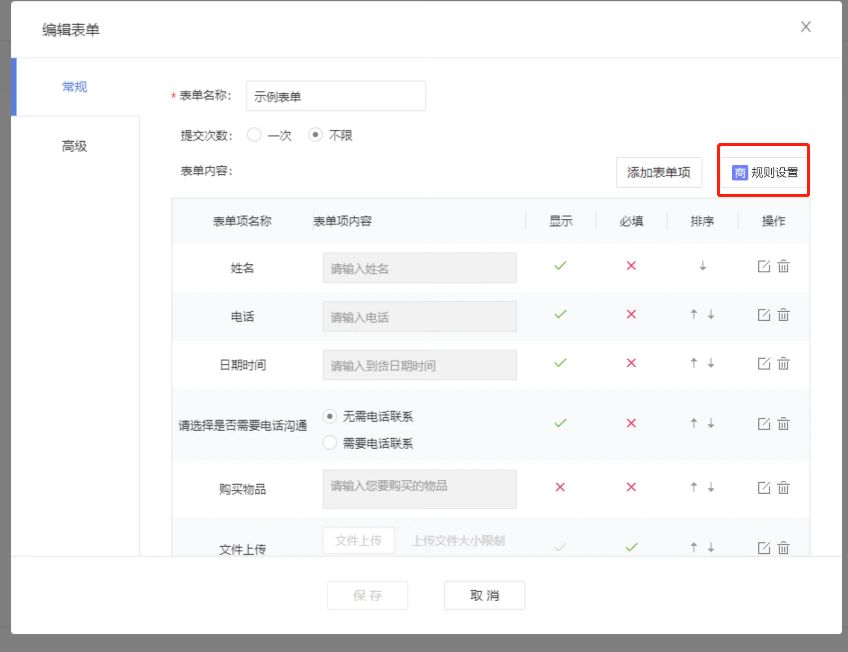Screen dimensions: 848x652
Task: Close the 编辑表单 dialog
Action: pos(806,26)
